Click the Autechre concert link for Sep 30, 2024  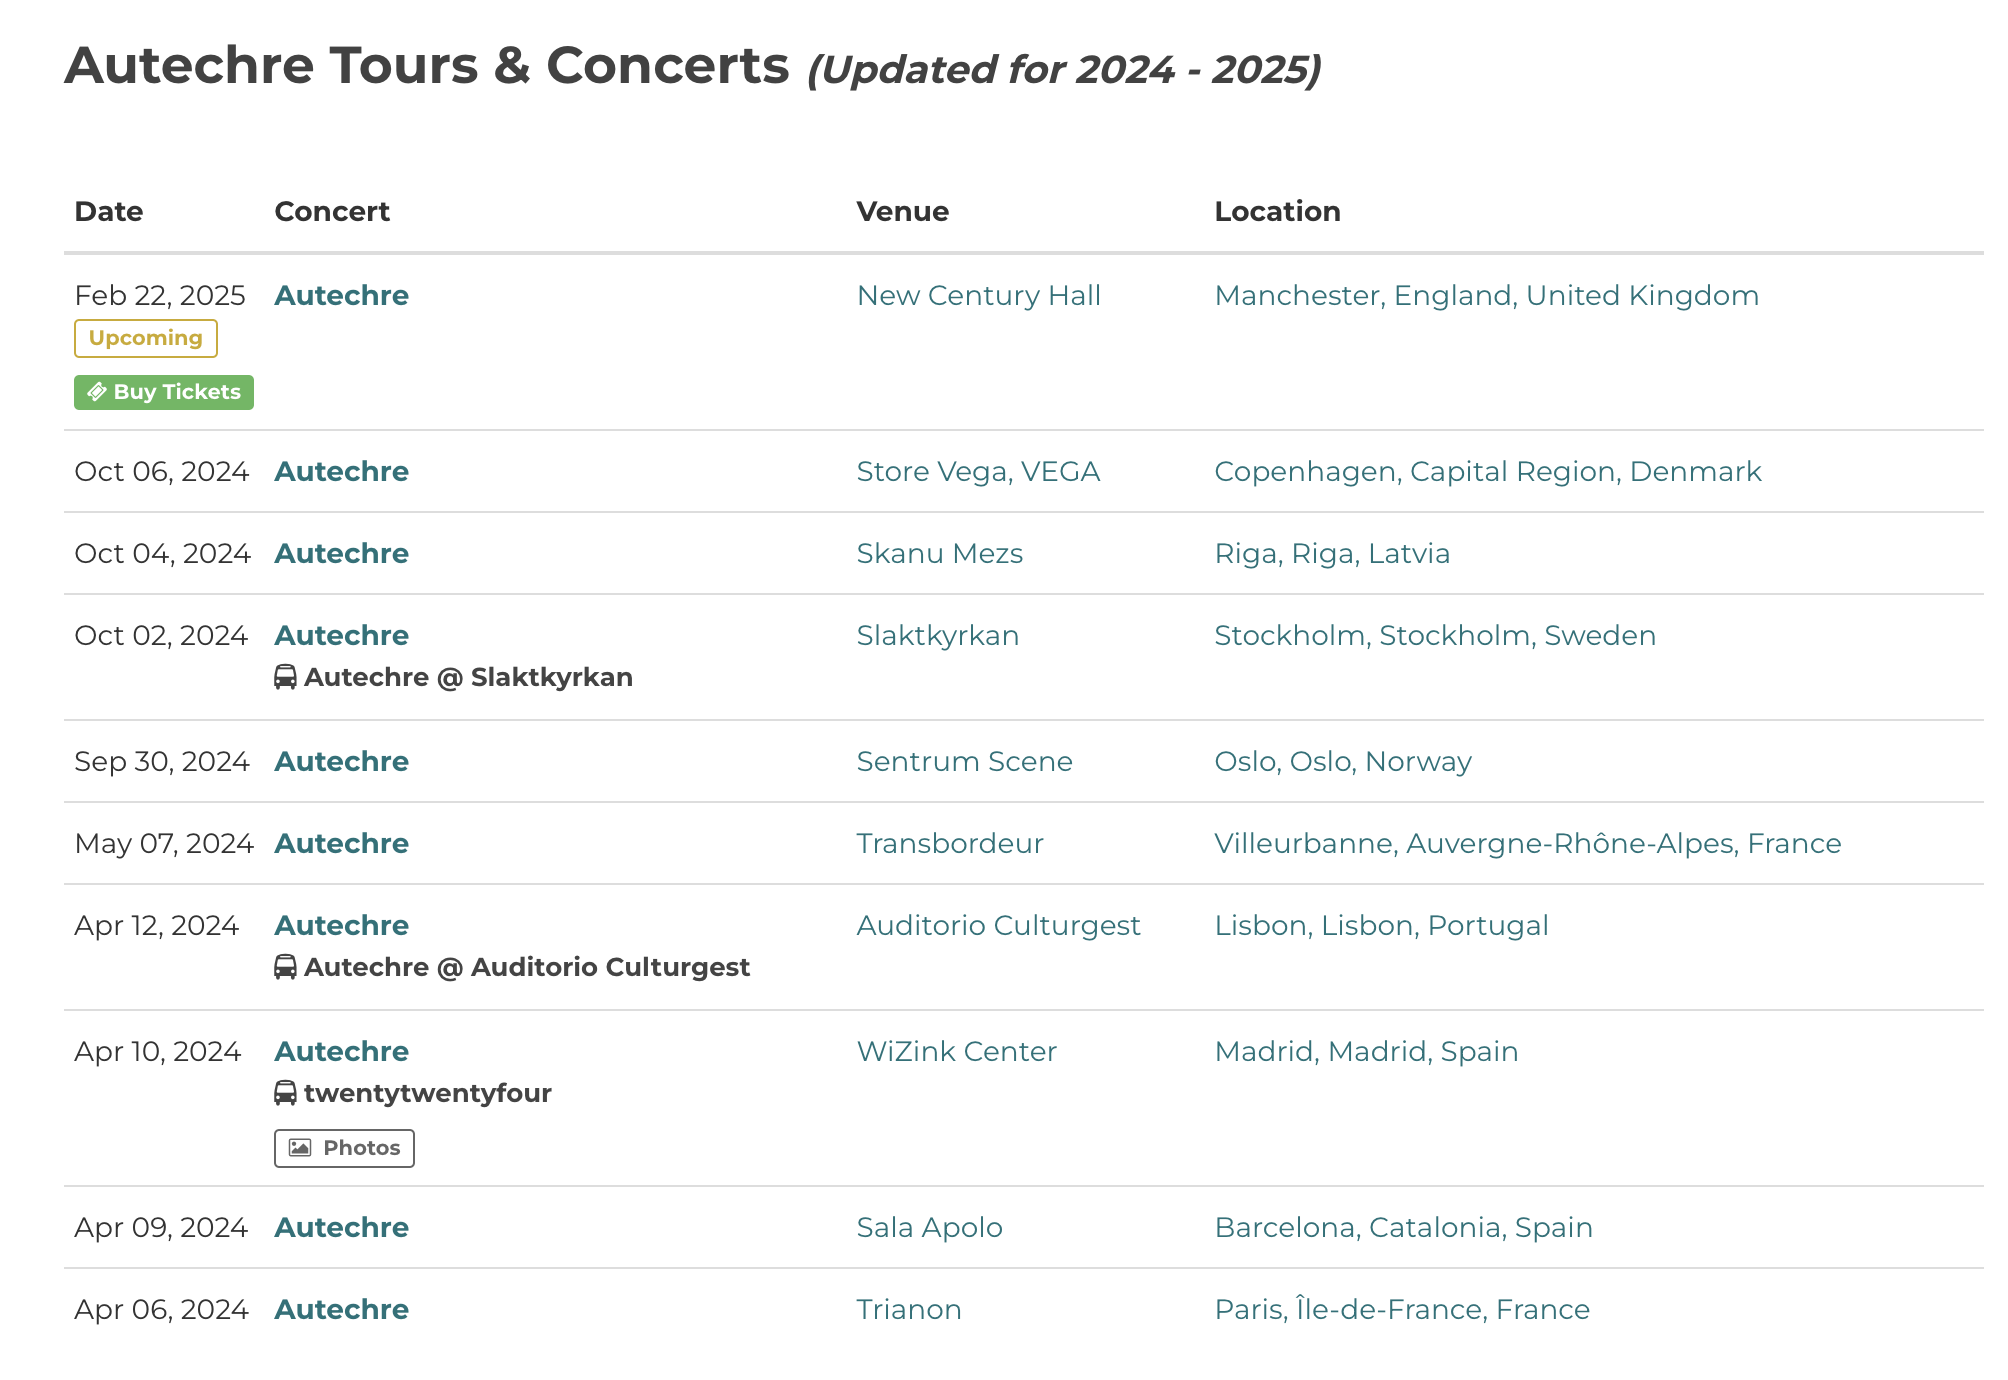click(341, 761)
